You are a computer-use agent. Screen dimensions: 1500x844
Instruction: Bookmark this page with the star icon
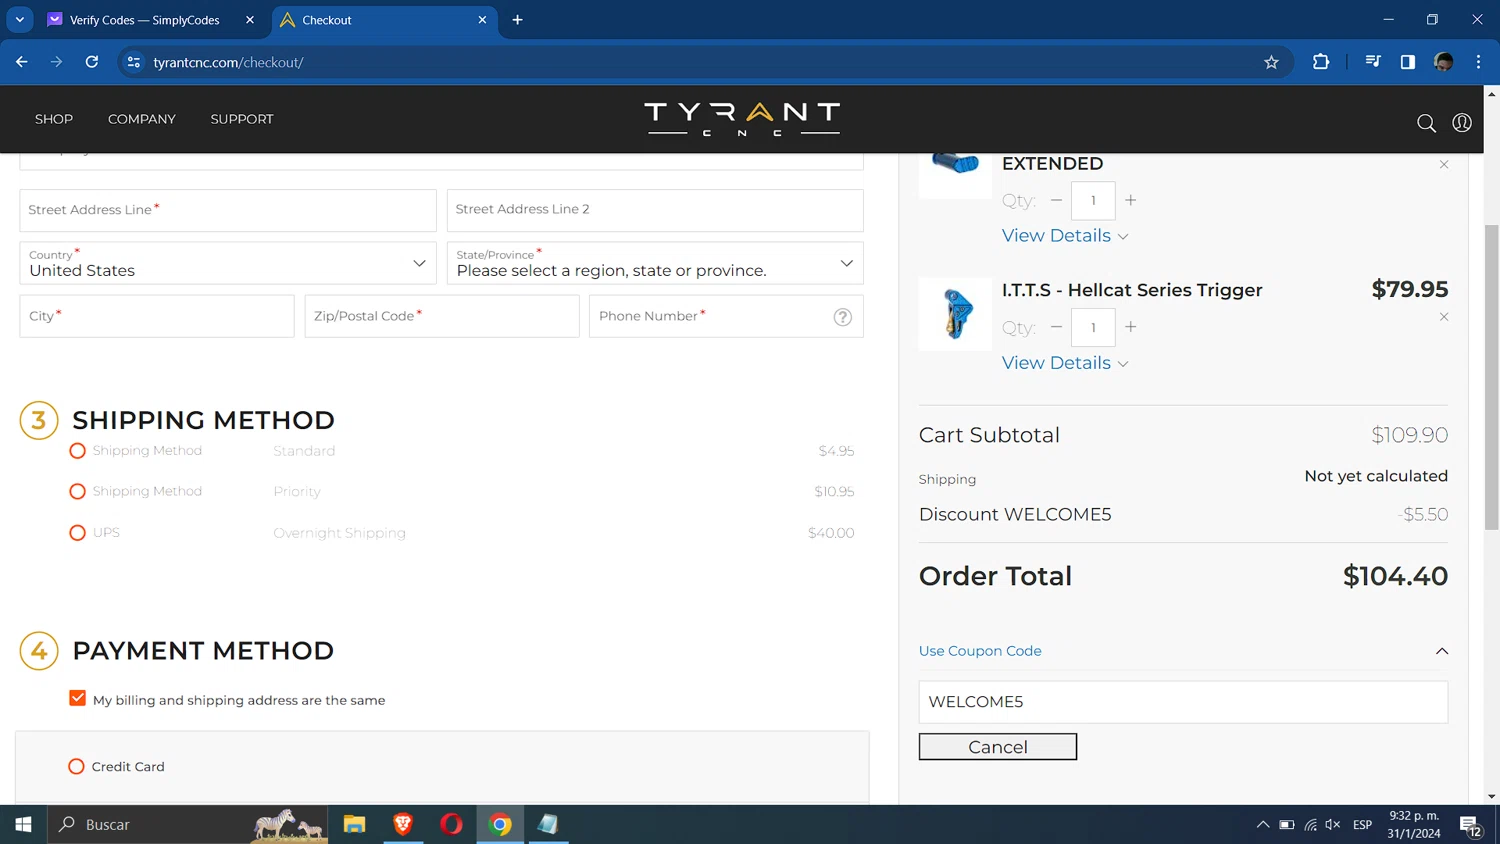1271,62
